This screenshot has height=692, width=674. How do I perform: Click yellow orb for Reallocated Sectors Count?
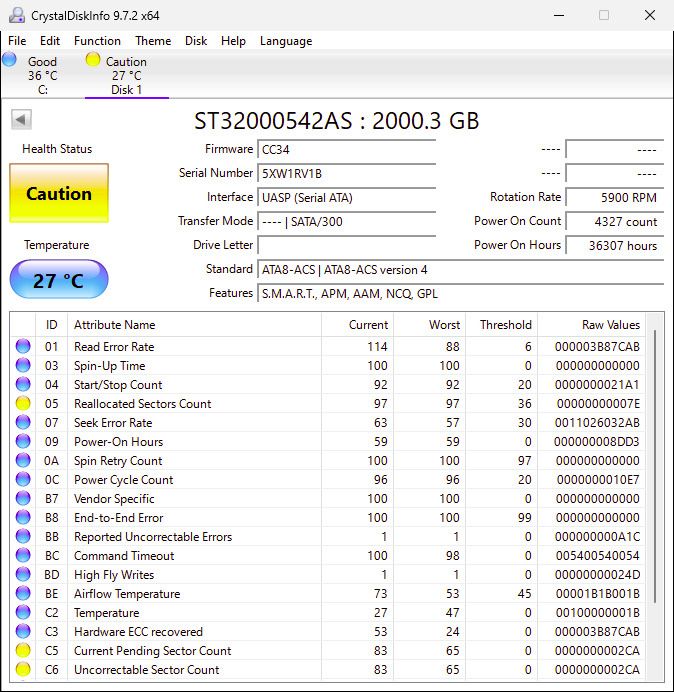pyautogui.click(x=23, y=403)
